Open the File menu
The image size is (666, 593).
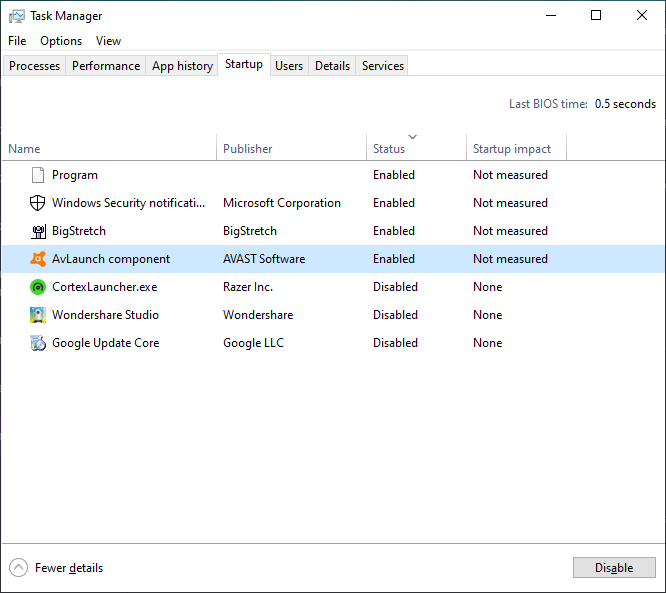click(x=17, y=41)
